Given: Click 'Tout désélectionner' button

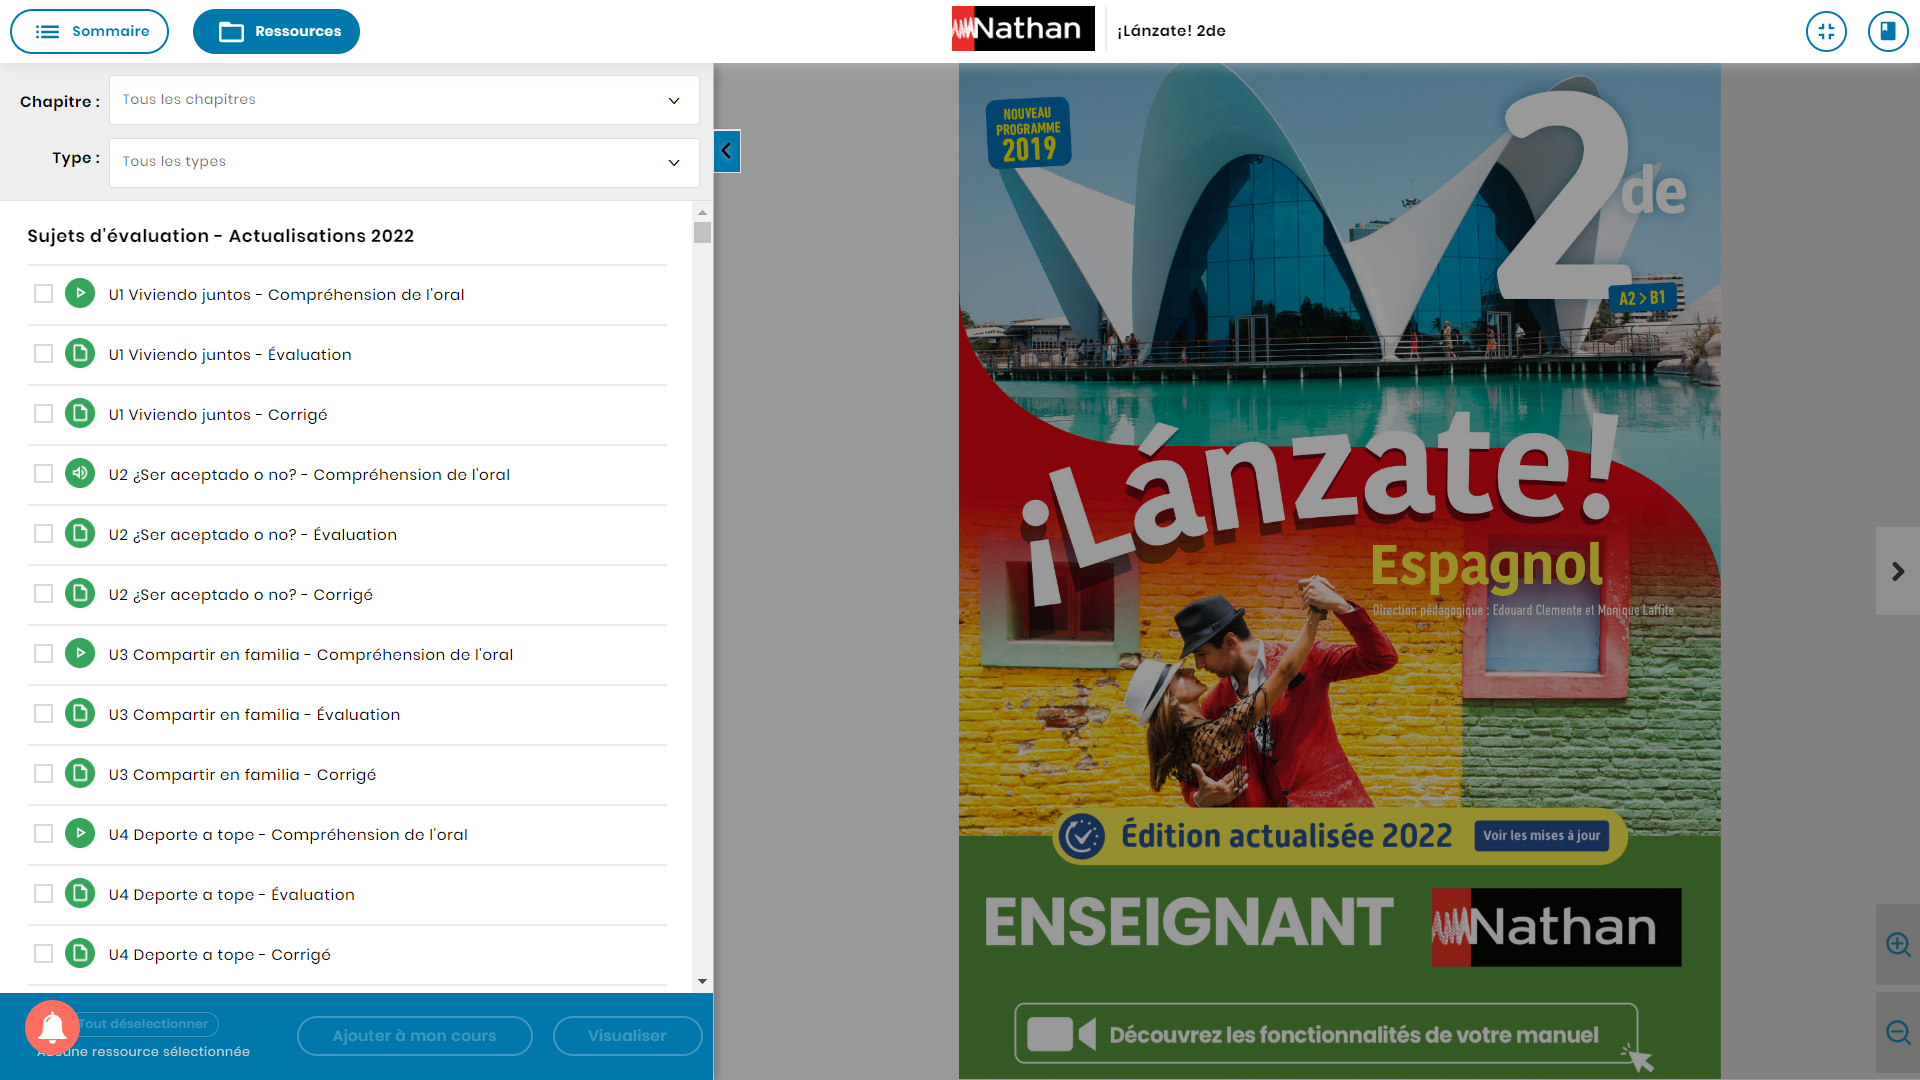Looking at the screenshot, I should (146, 1024).
